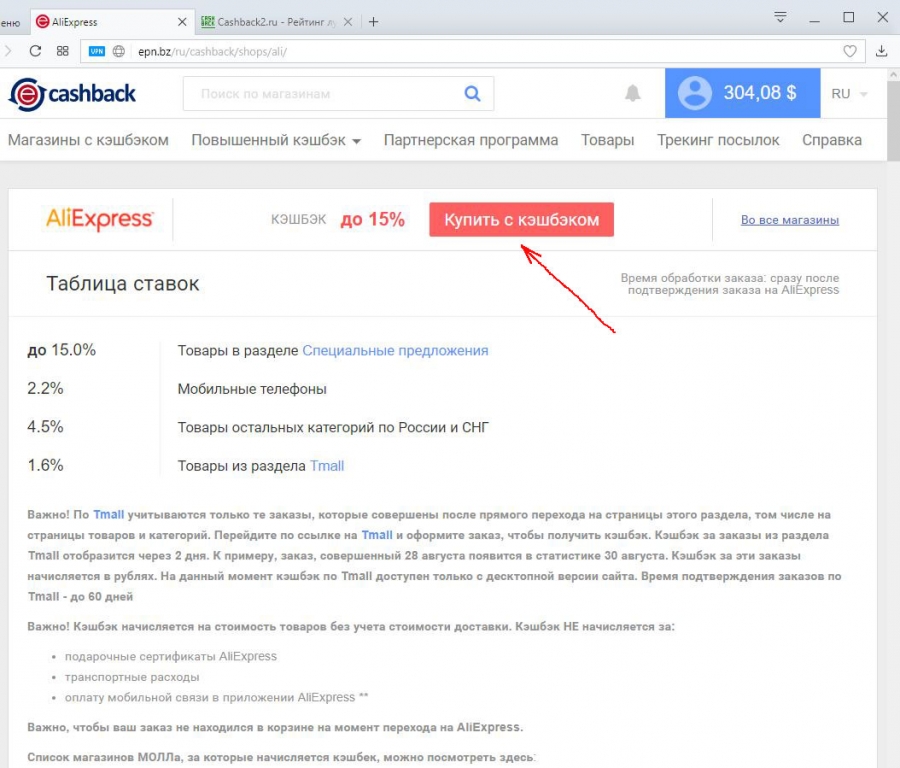Click the 'Таблица ставок' heading

tap(122, 284)
